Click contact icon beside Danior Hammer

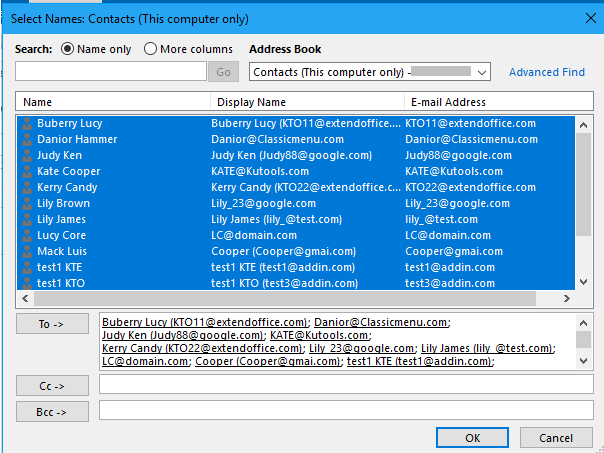(27, 139)
